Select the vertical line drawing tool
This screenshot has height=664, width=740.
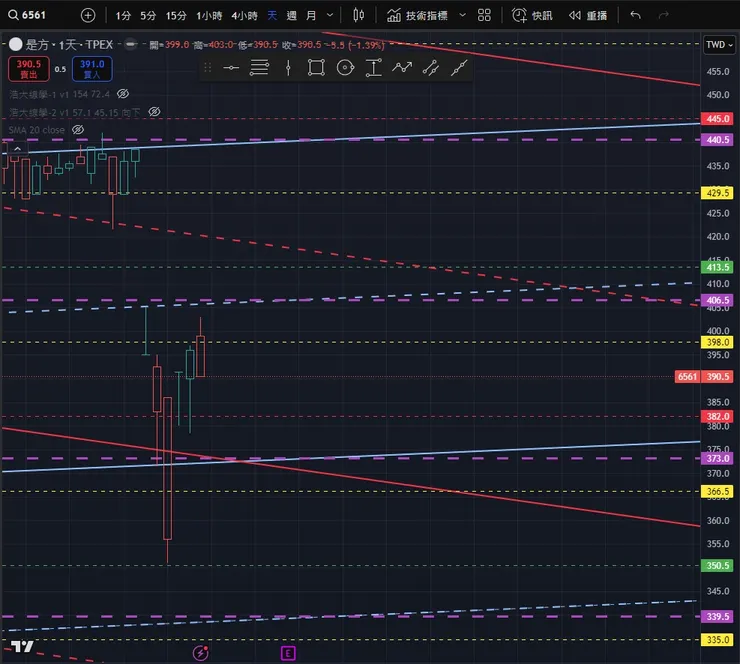tap(288, 68)
